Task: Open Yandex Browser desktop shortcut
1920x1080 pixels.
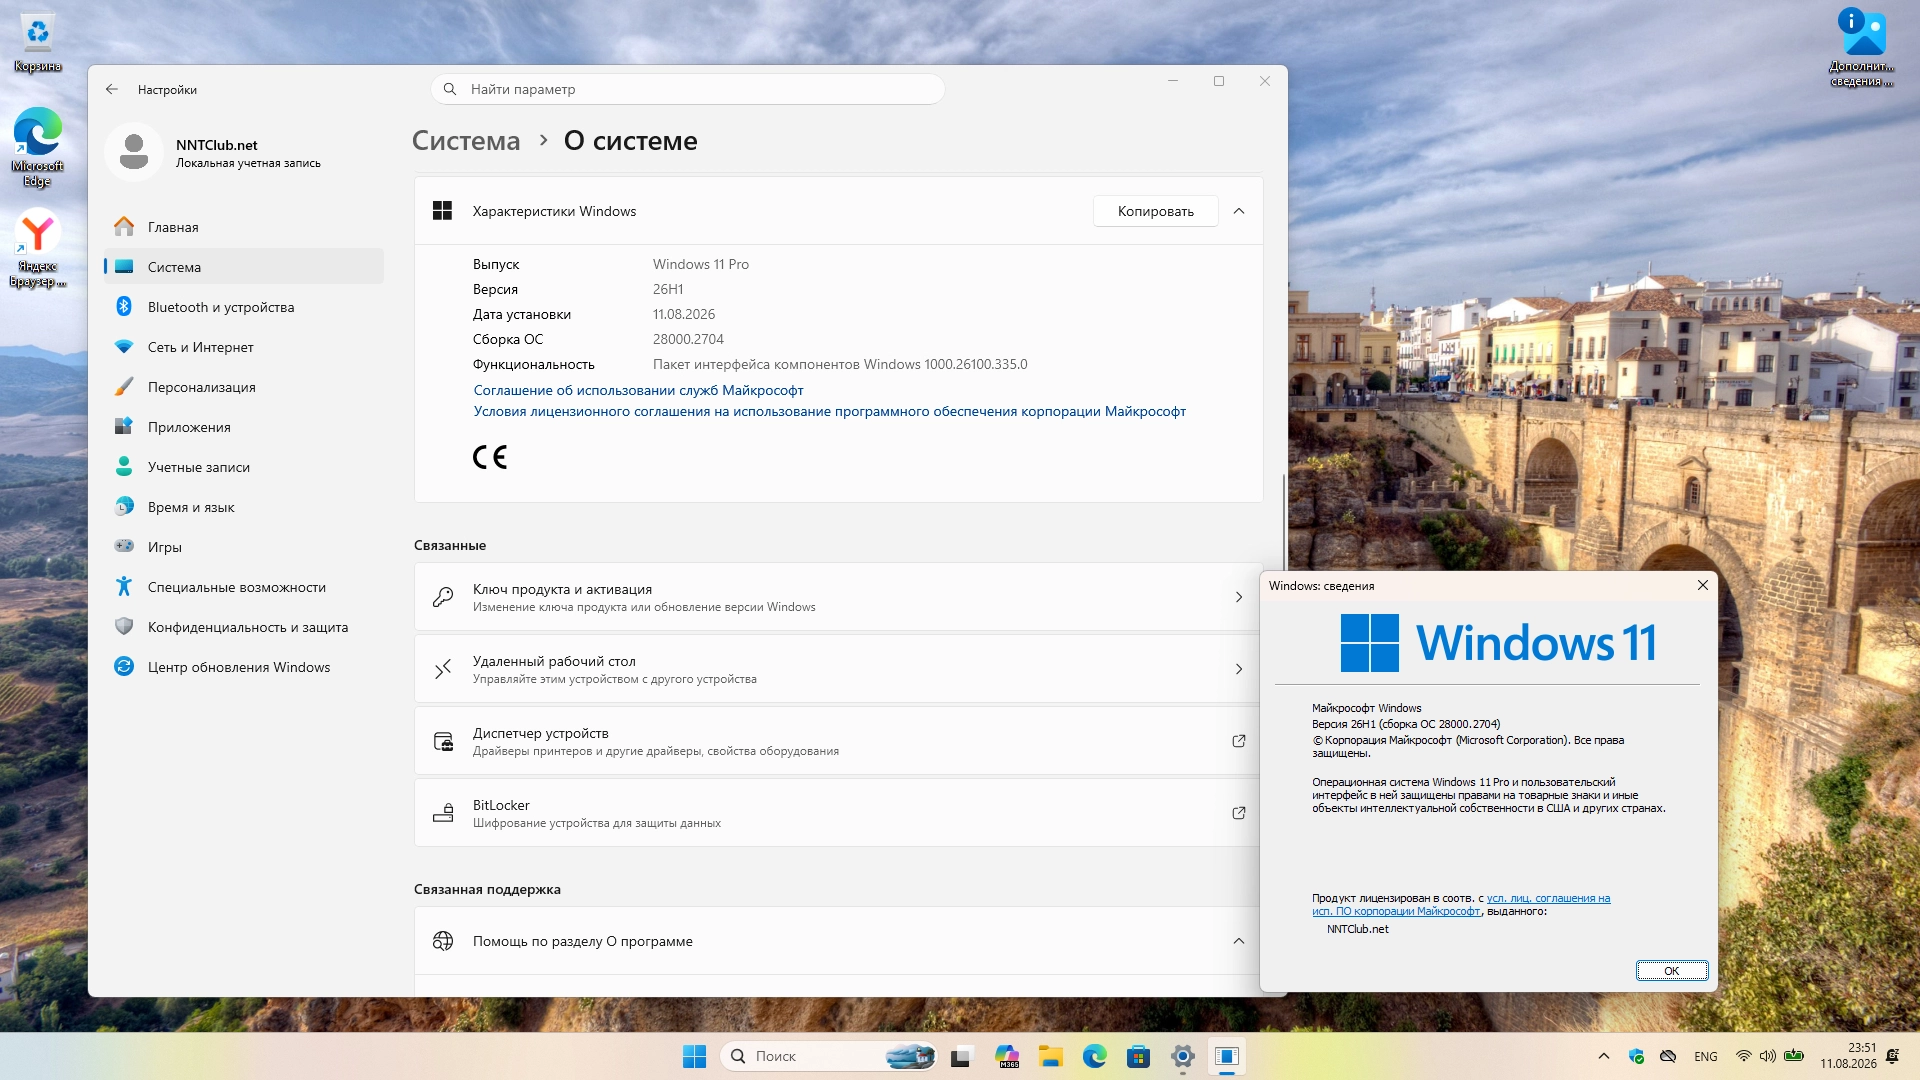Action: [38, 247]
